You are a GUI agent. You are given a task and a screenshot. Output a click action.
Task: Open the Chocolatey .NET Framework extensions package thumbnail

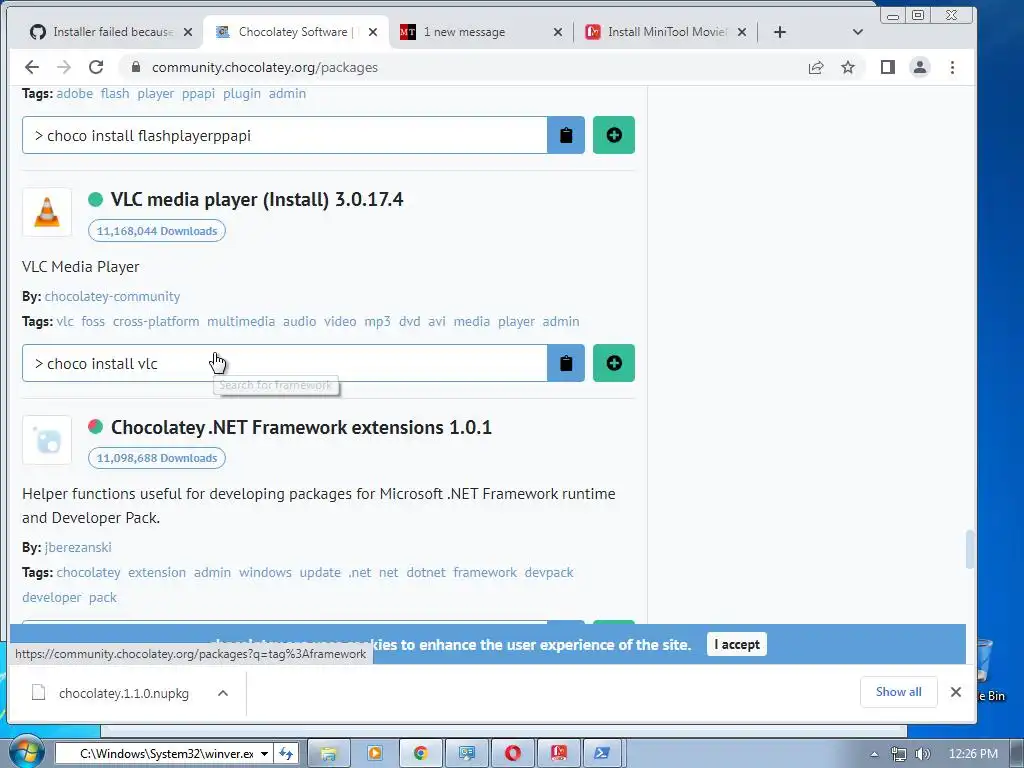click(x=47, y=440)
